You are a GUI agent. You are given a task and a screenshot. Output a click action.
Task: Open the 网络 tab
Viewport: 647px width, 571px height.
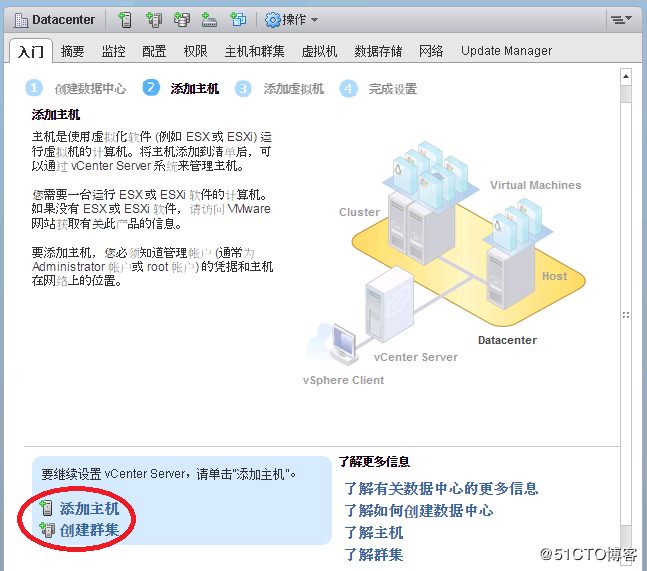click(431, 51)
